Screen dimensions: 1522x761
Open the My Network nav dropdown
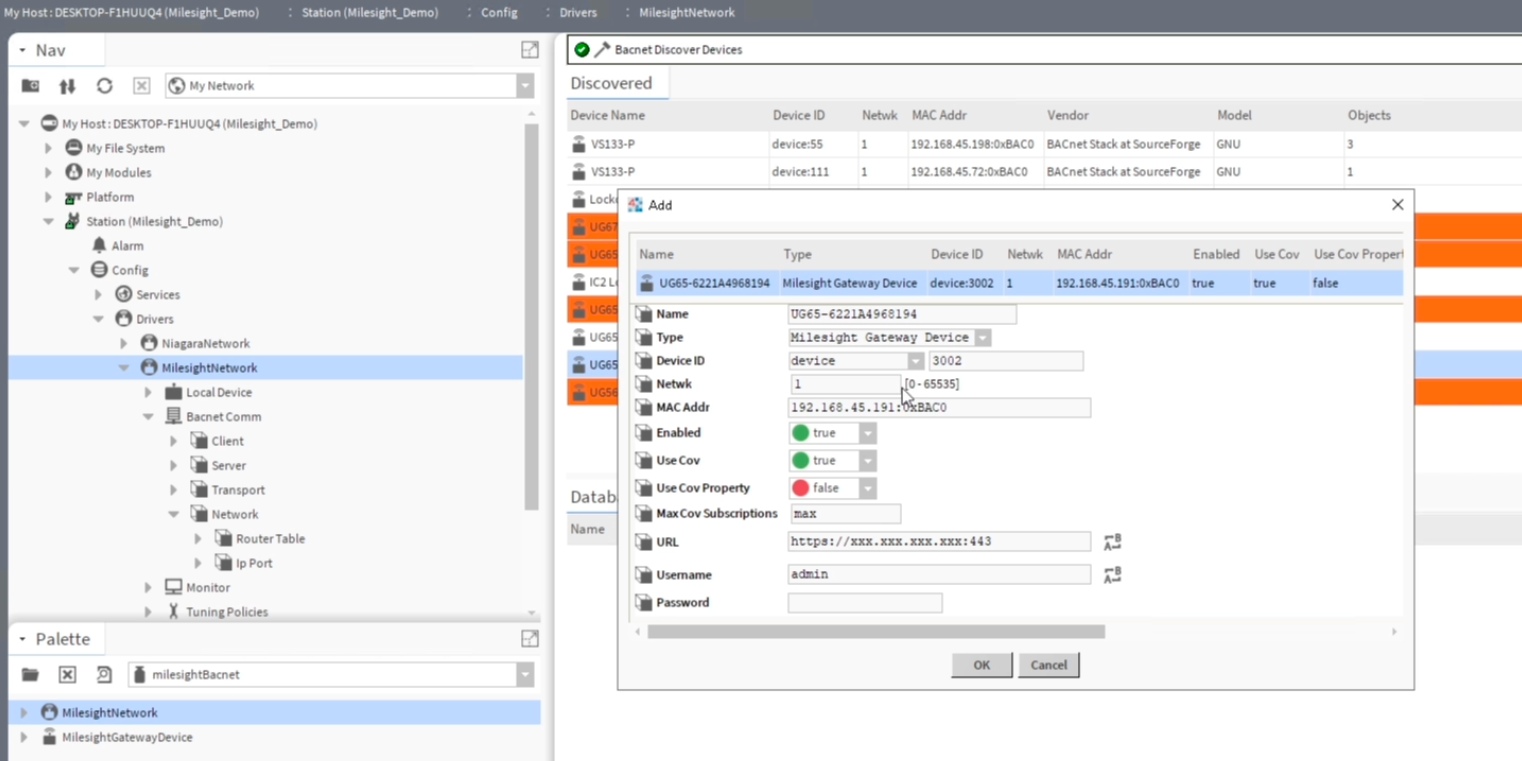525,86
